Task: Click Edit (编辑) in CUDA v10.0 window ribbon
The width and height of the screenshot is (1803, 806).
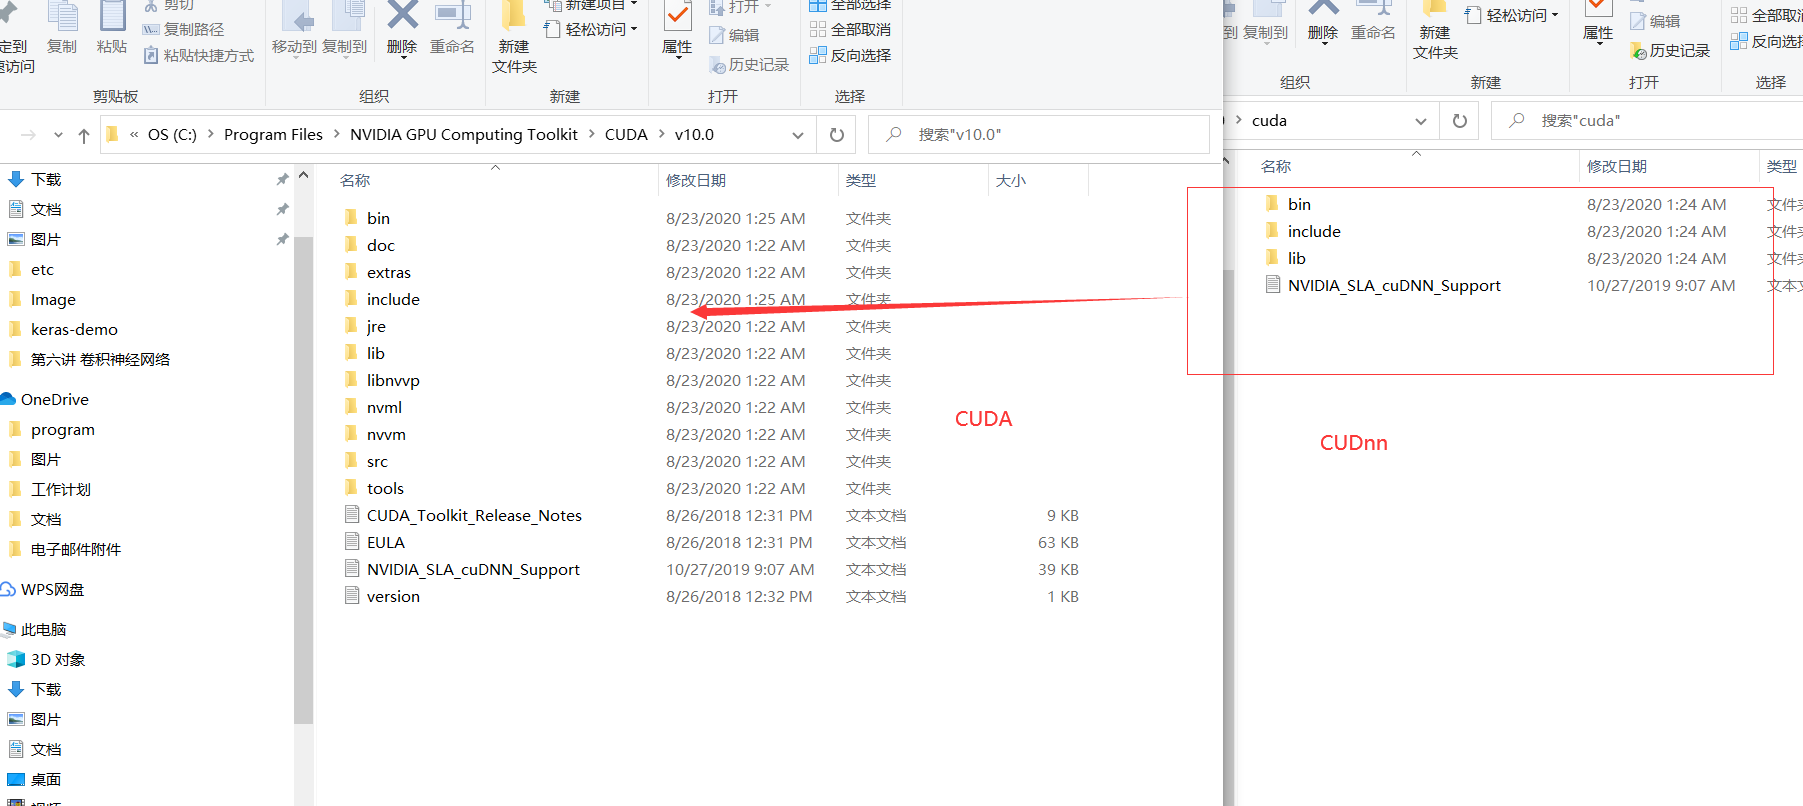Action: (734, 35)
